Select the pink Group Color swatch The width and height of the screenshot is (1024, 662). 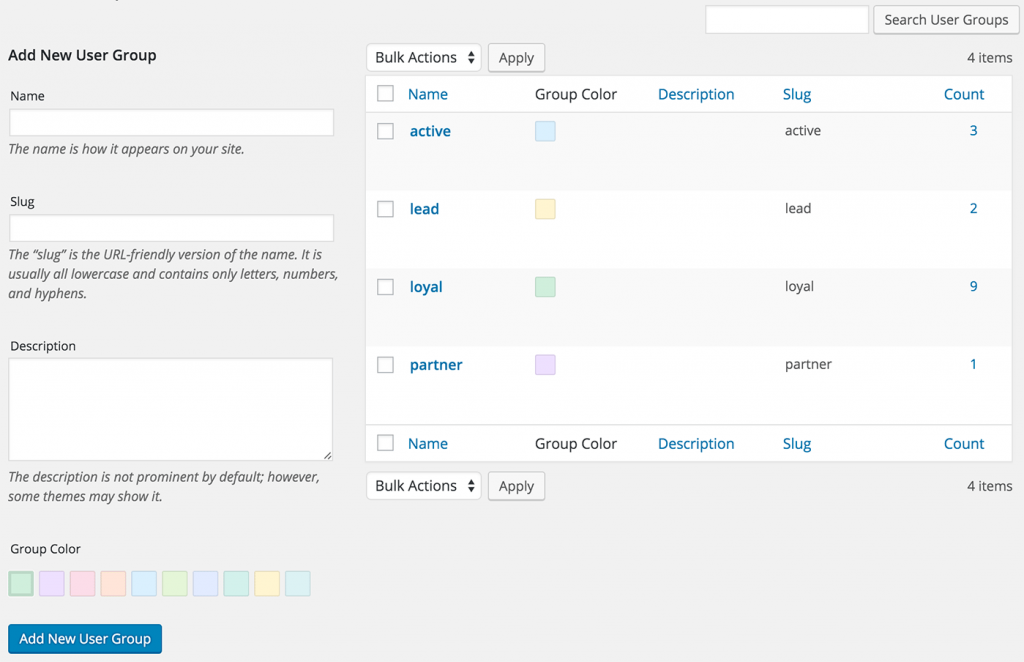(82, 583)
